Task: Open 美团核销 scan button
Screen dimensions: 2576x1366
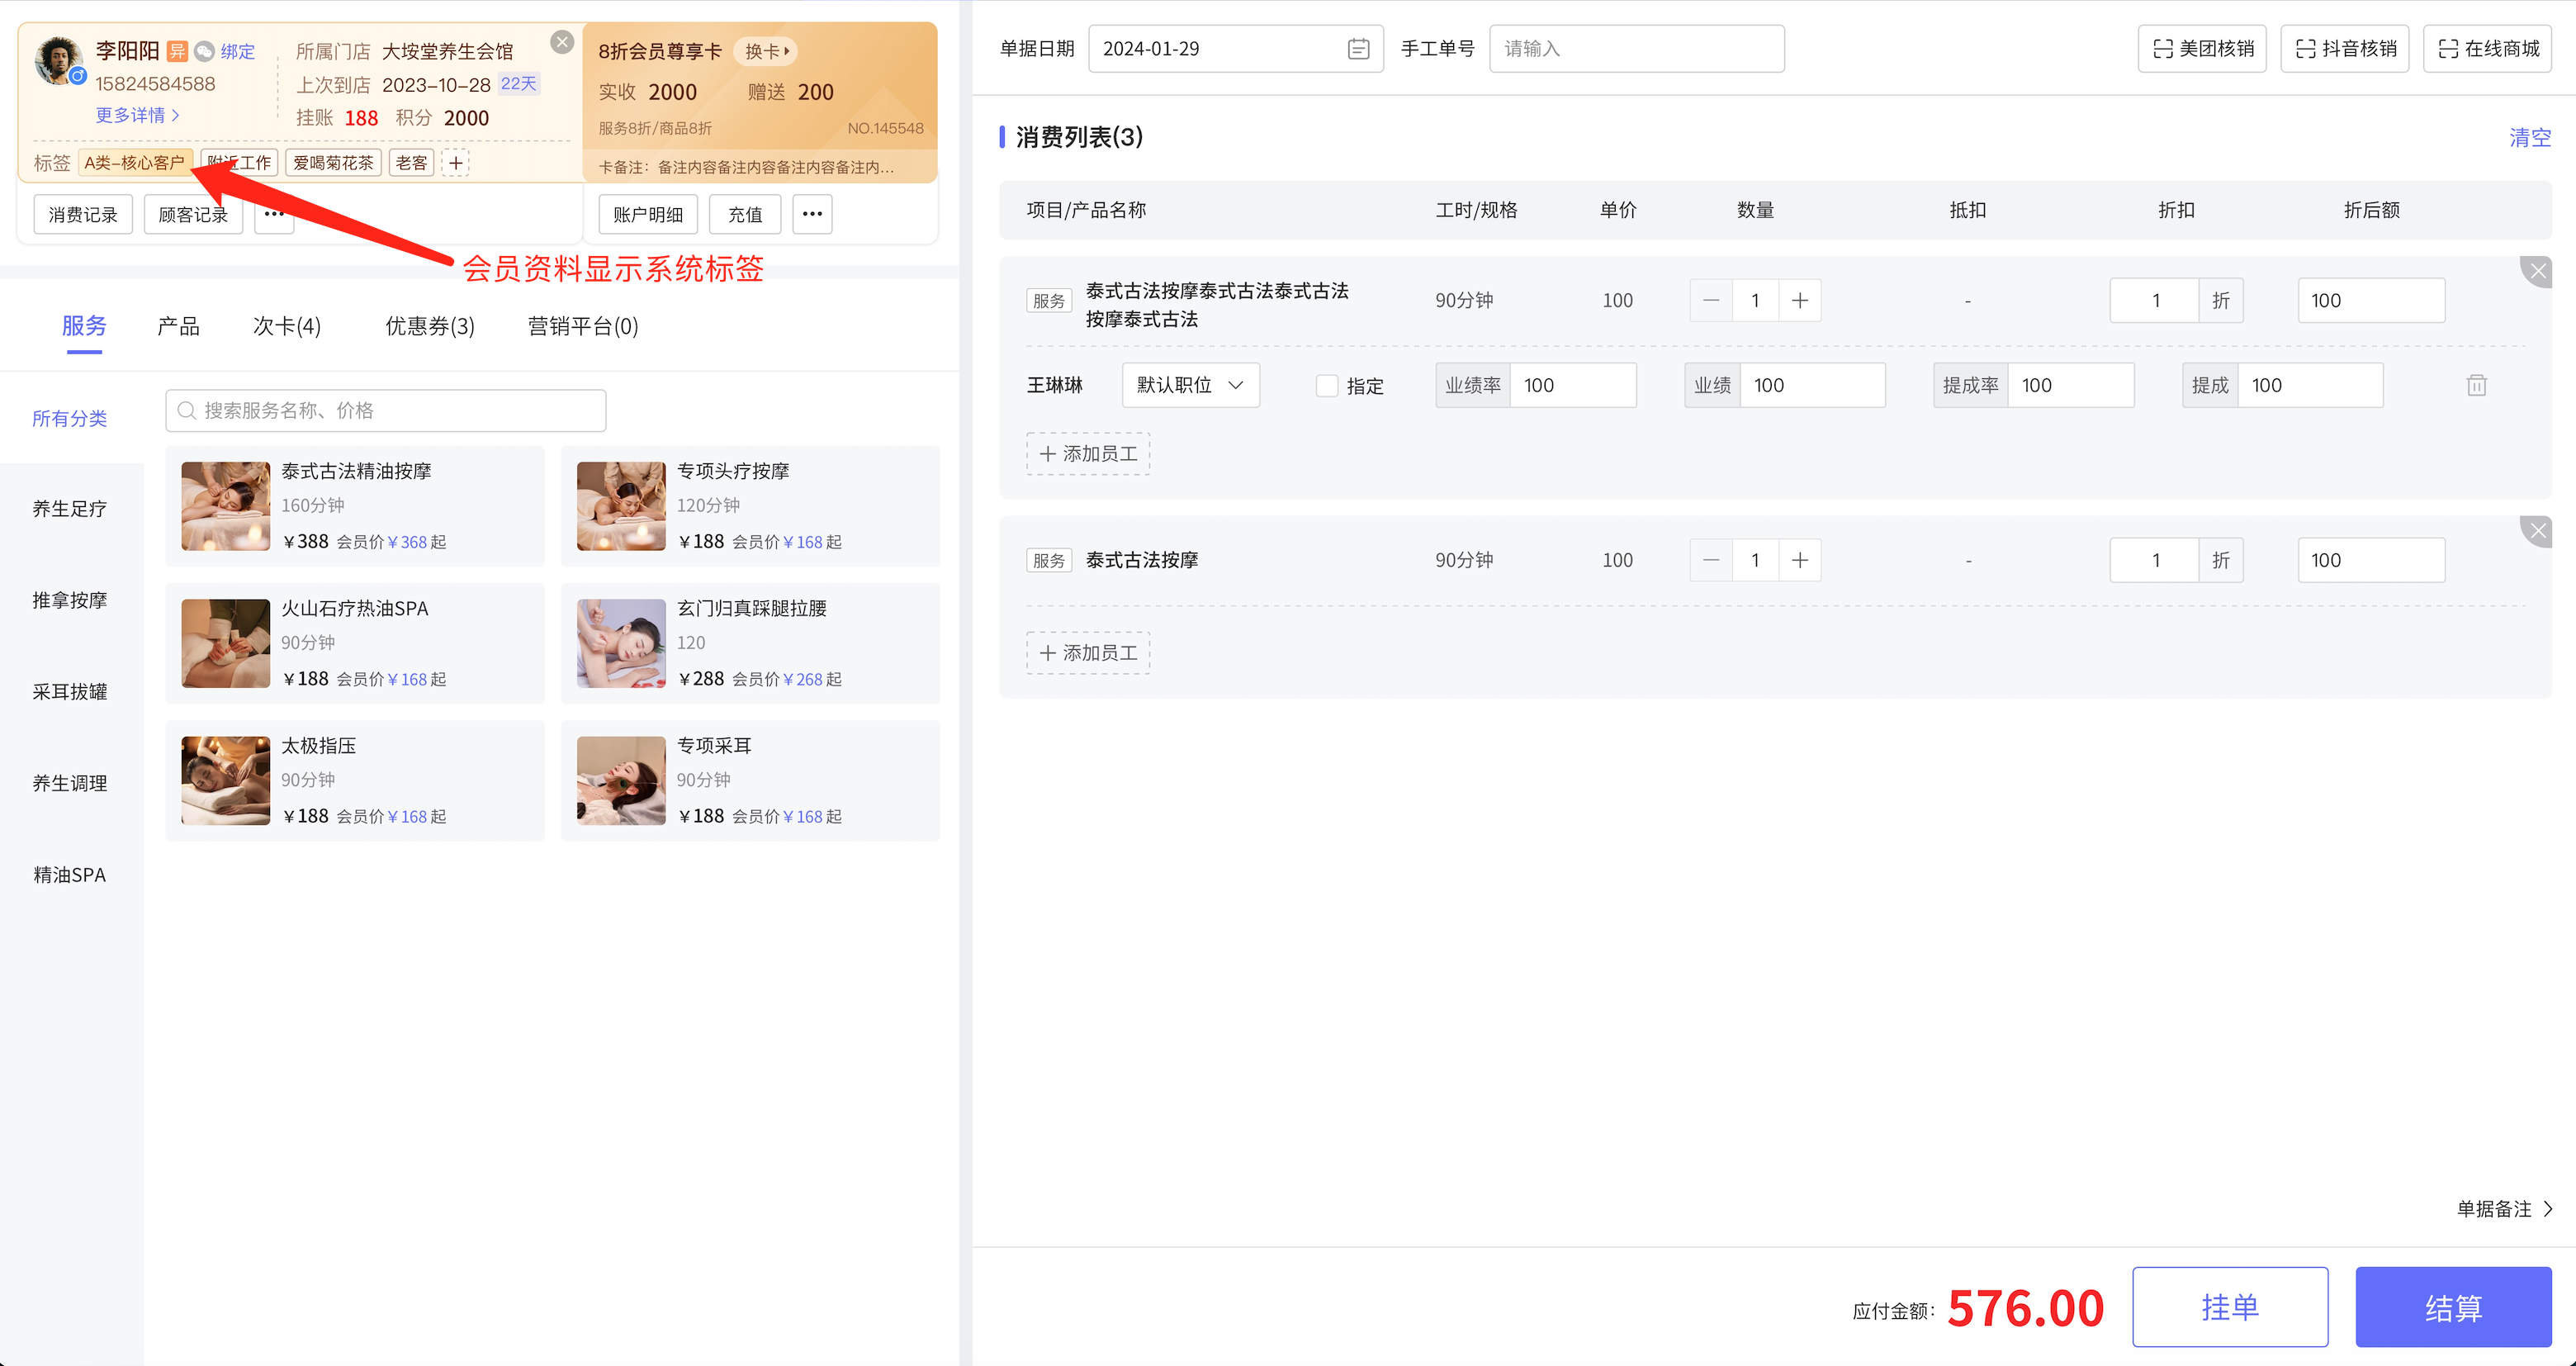Action: 2201,49
